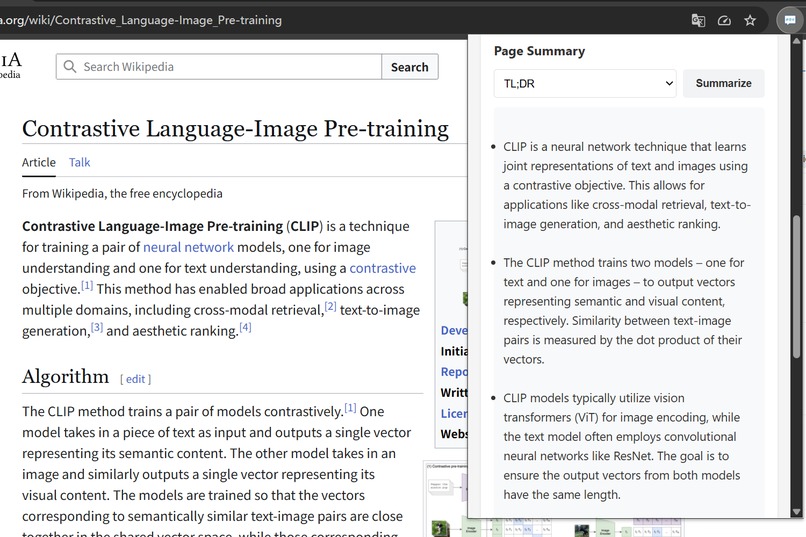Focus the Search Wikipedia input field
The height and width of the screenshot is (537, 806).
click(x=219, y=67)
